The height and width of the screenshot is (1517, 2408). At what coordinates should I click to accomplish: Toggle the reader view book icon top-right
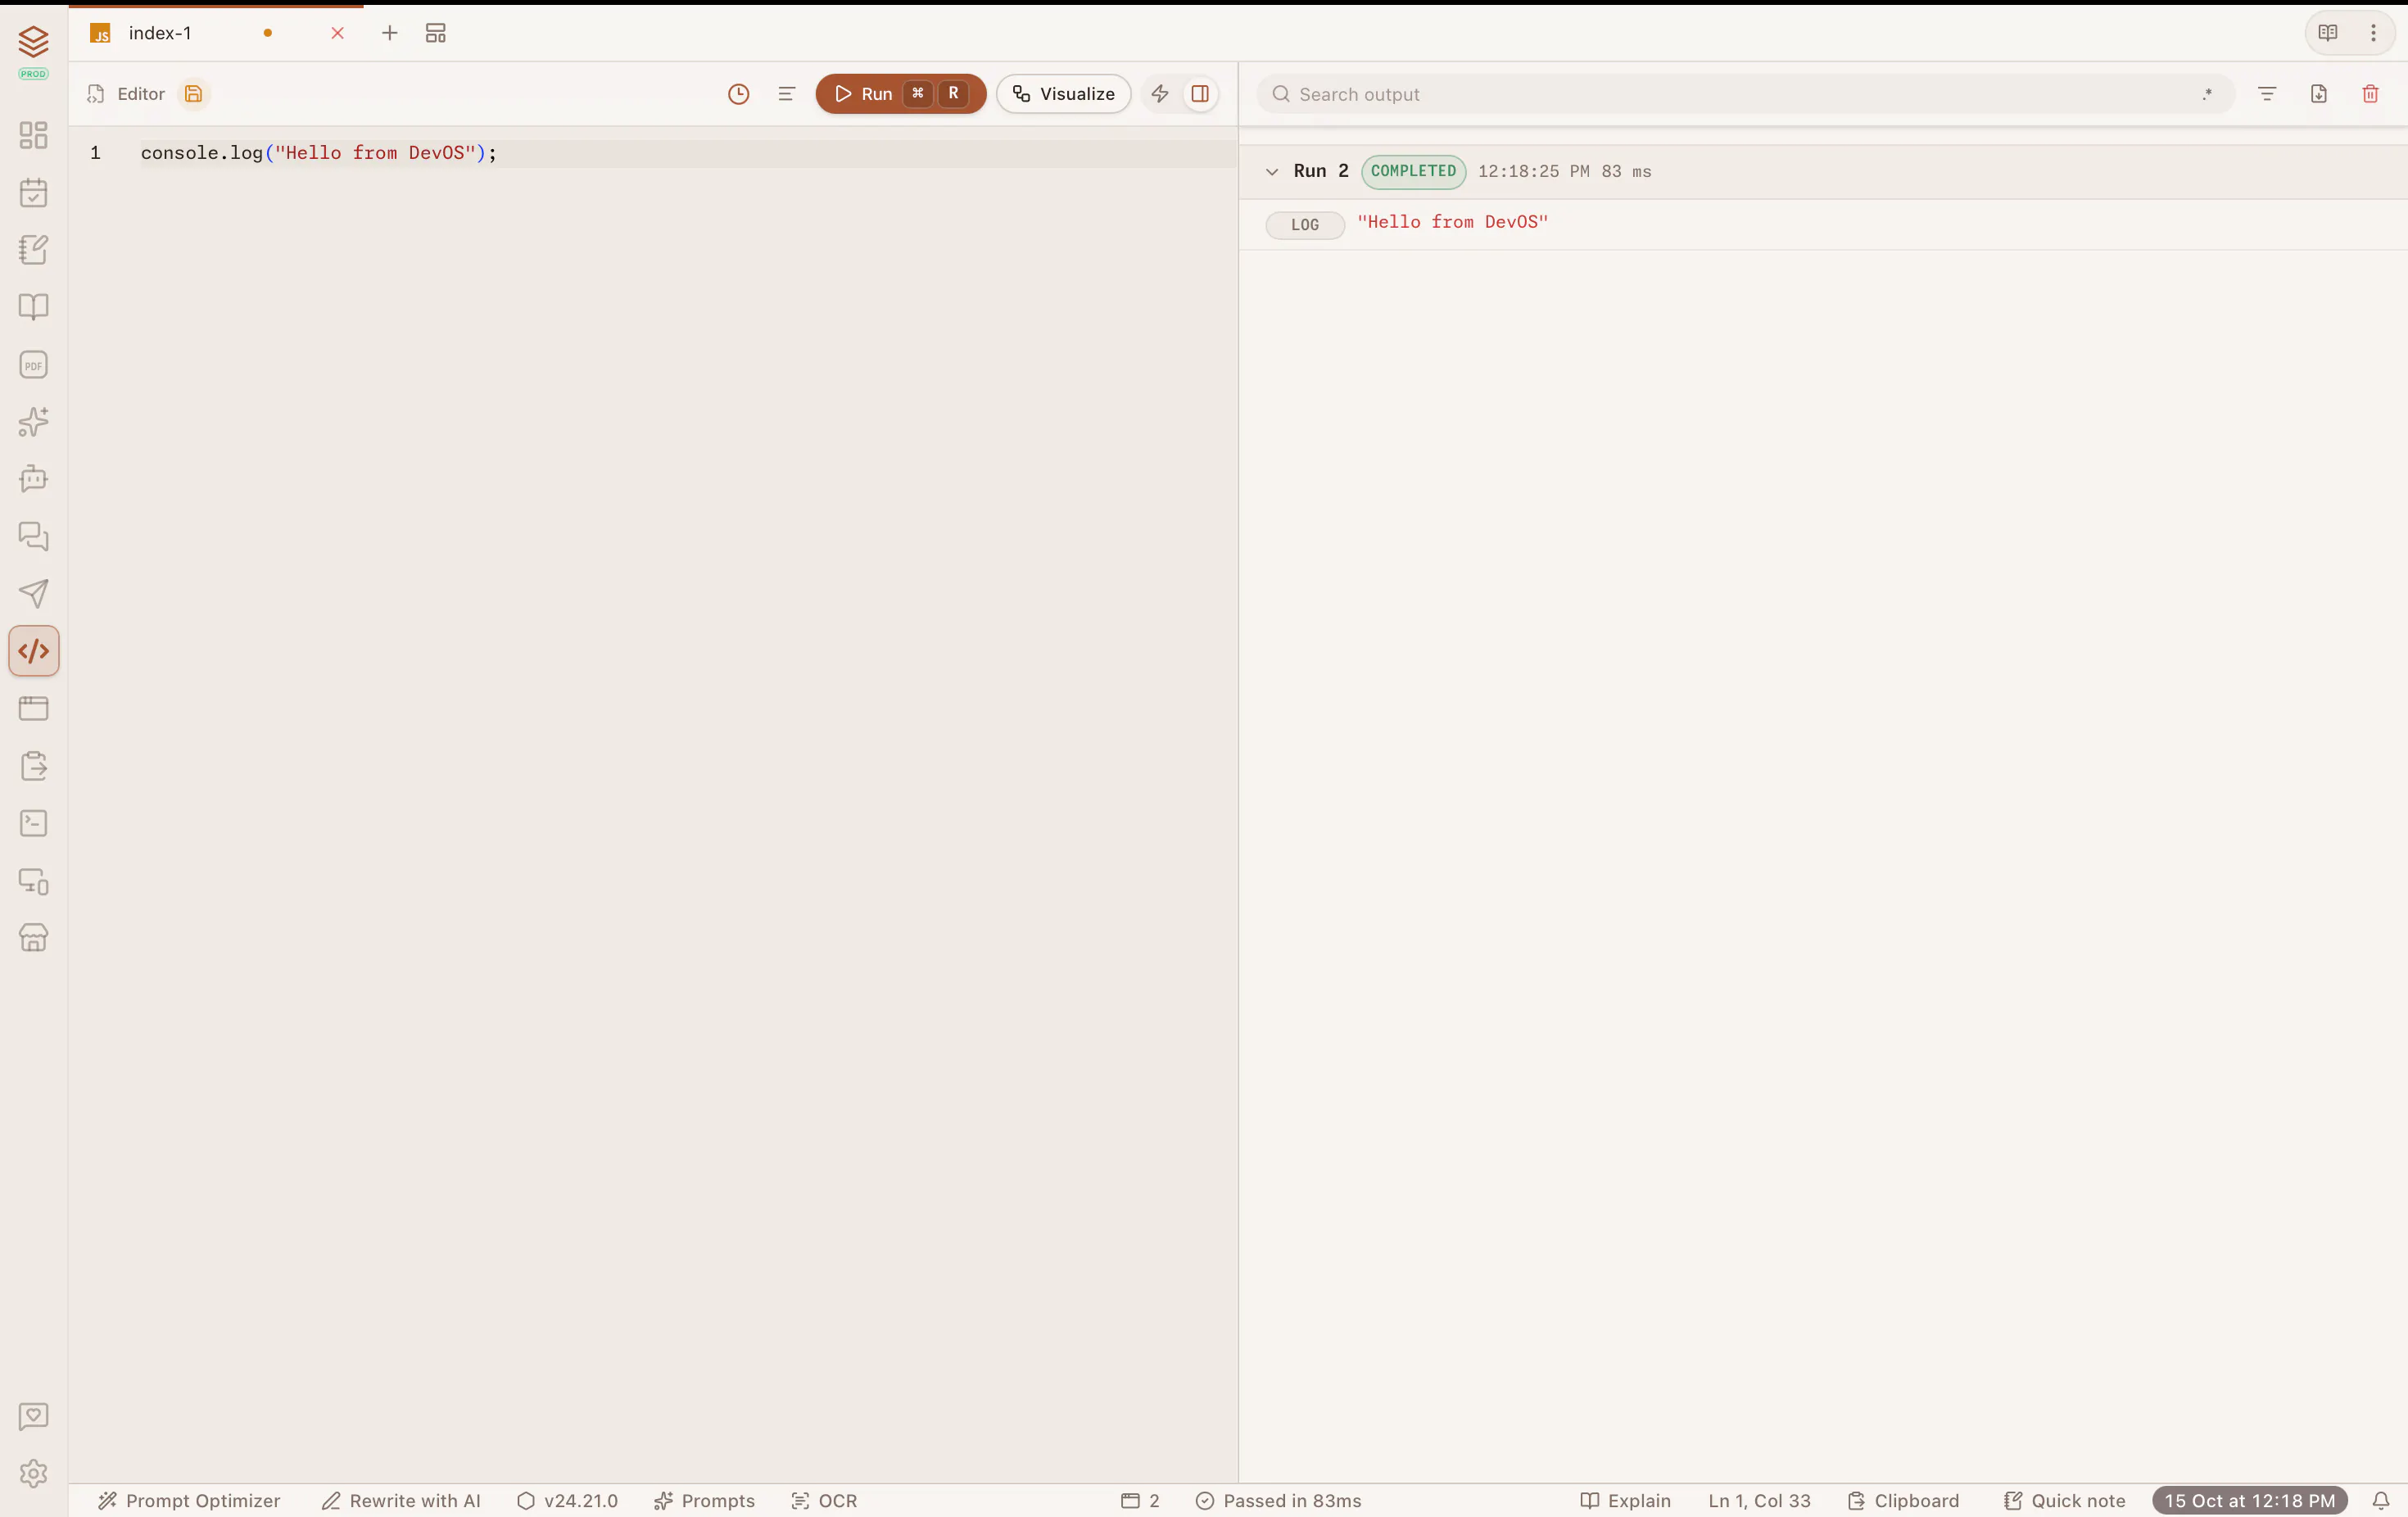(2328, 33)
